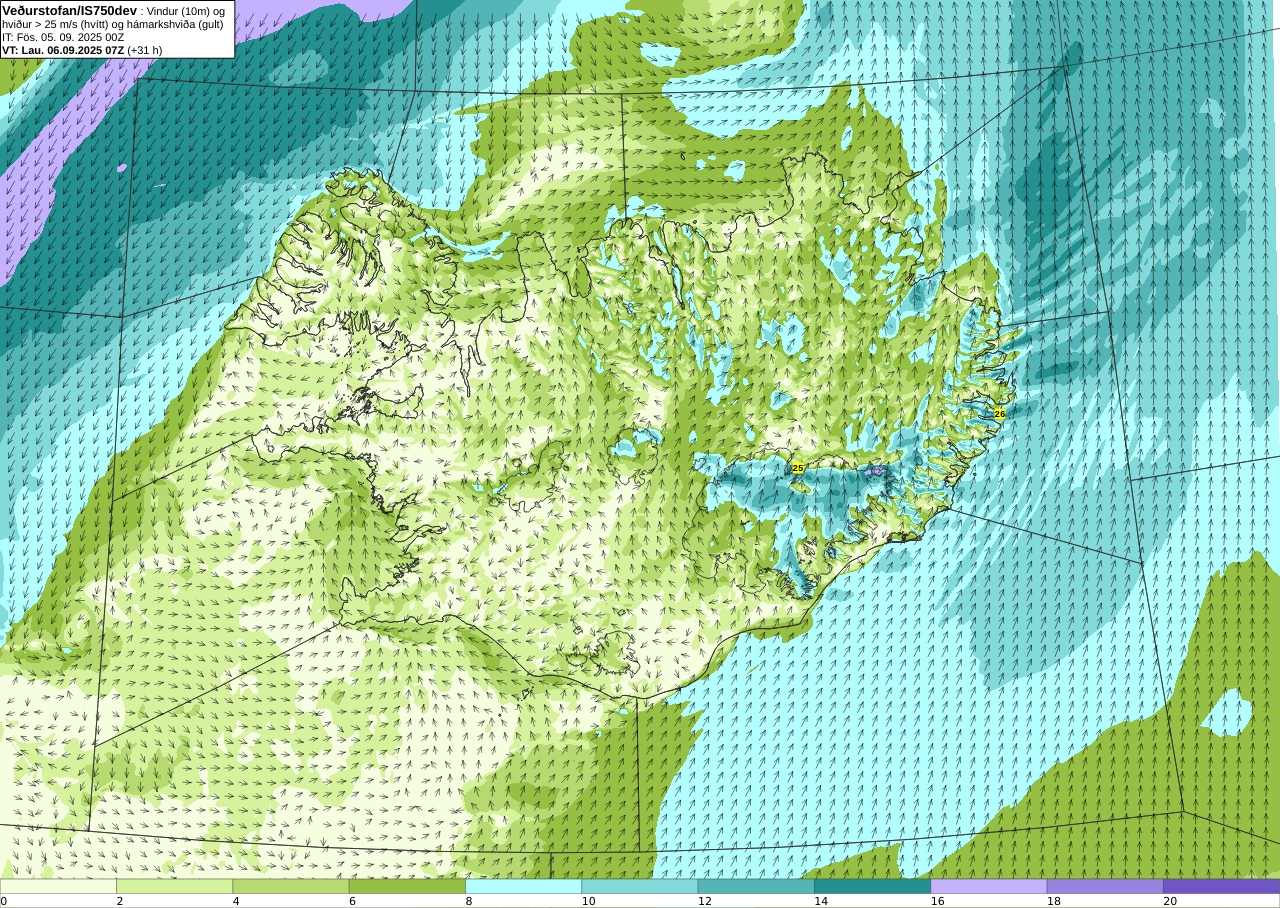The image size is (1280, 908).
Task: Click the "Veðurstofan/IS750dev" title text
Action: pos(70,10)
